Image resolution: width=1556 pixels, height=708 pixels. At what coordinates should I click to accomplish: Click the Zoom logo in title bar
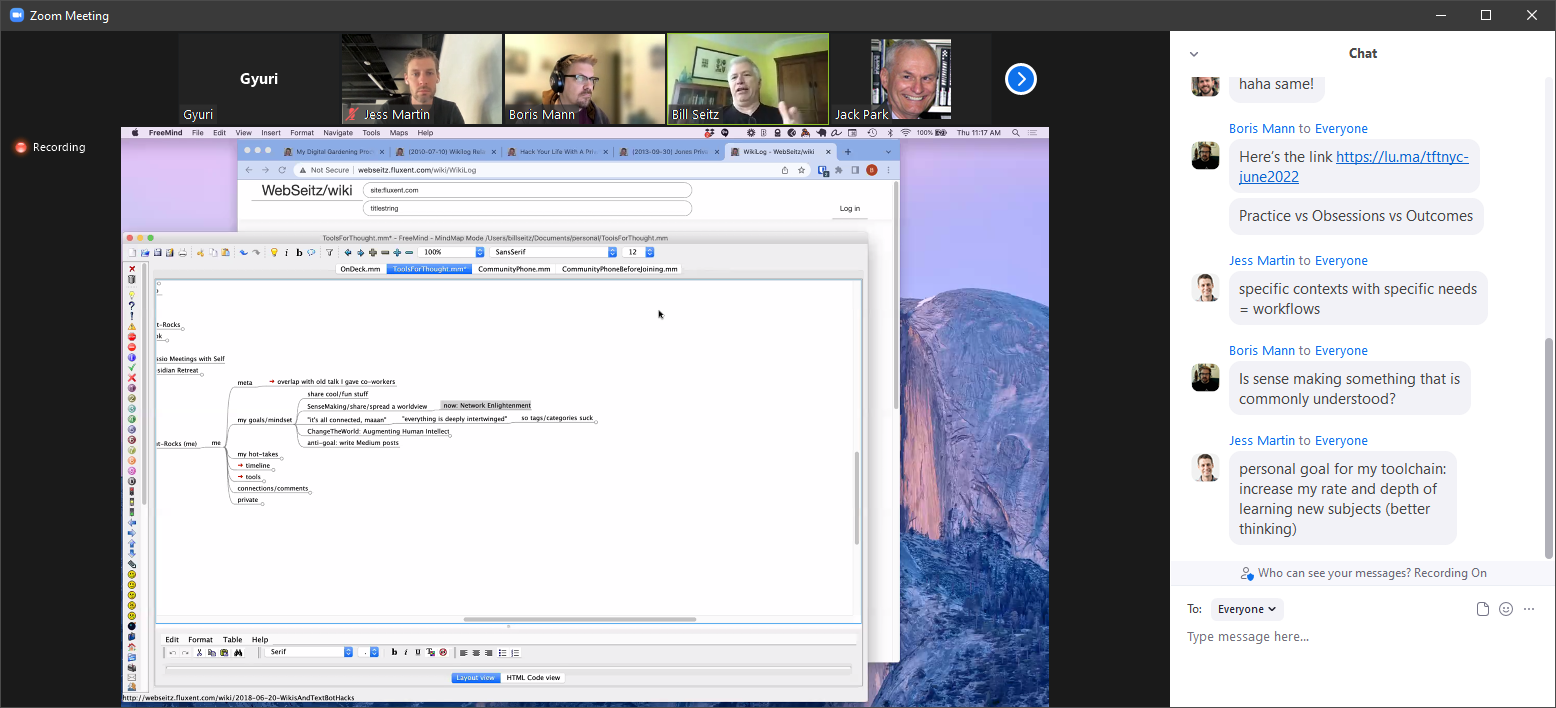(x=16, y=15)
